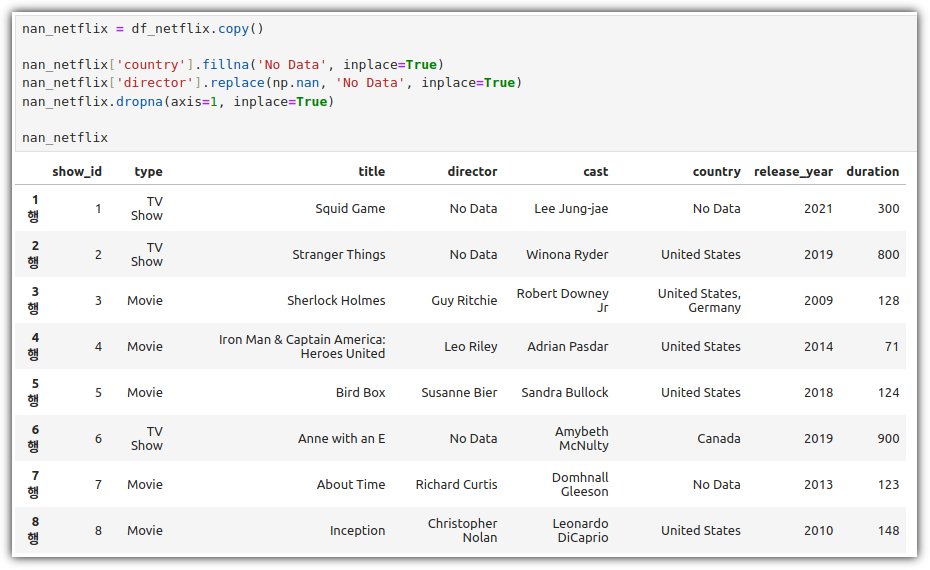Click the director column header
This screenshot has width=930, height=570.
point(472,171)
